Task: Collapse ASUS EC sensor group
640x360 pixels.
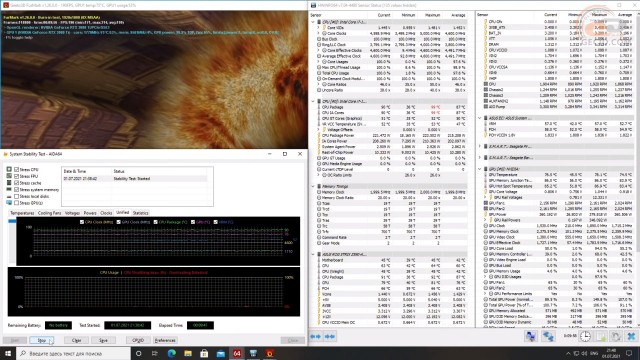Action: coord(480,118)
